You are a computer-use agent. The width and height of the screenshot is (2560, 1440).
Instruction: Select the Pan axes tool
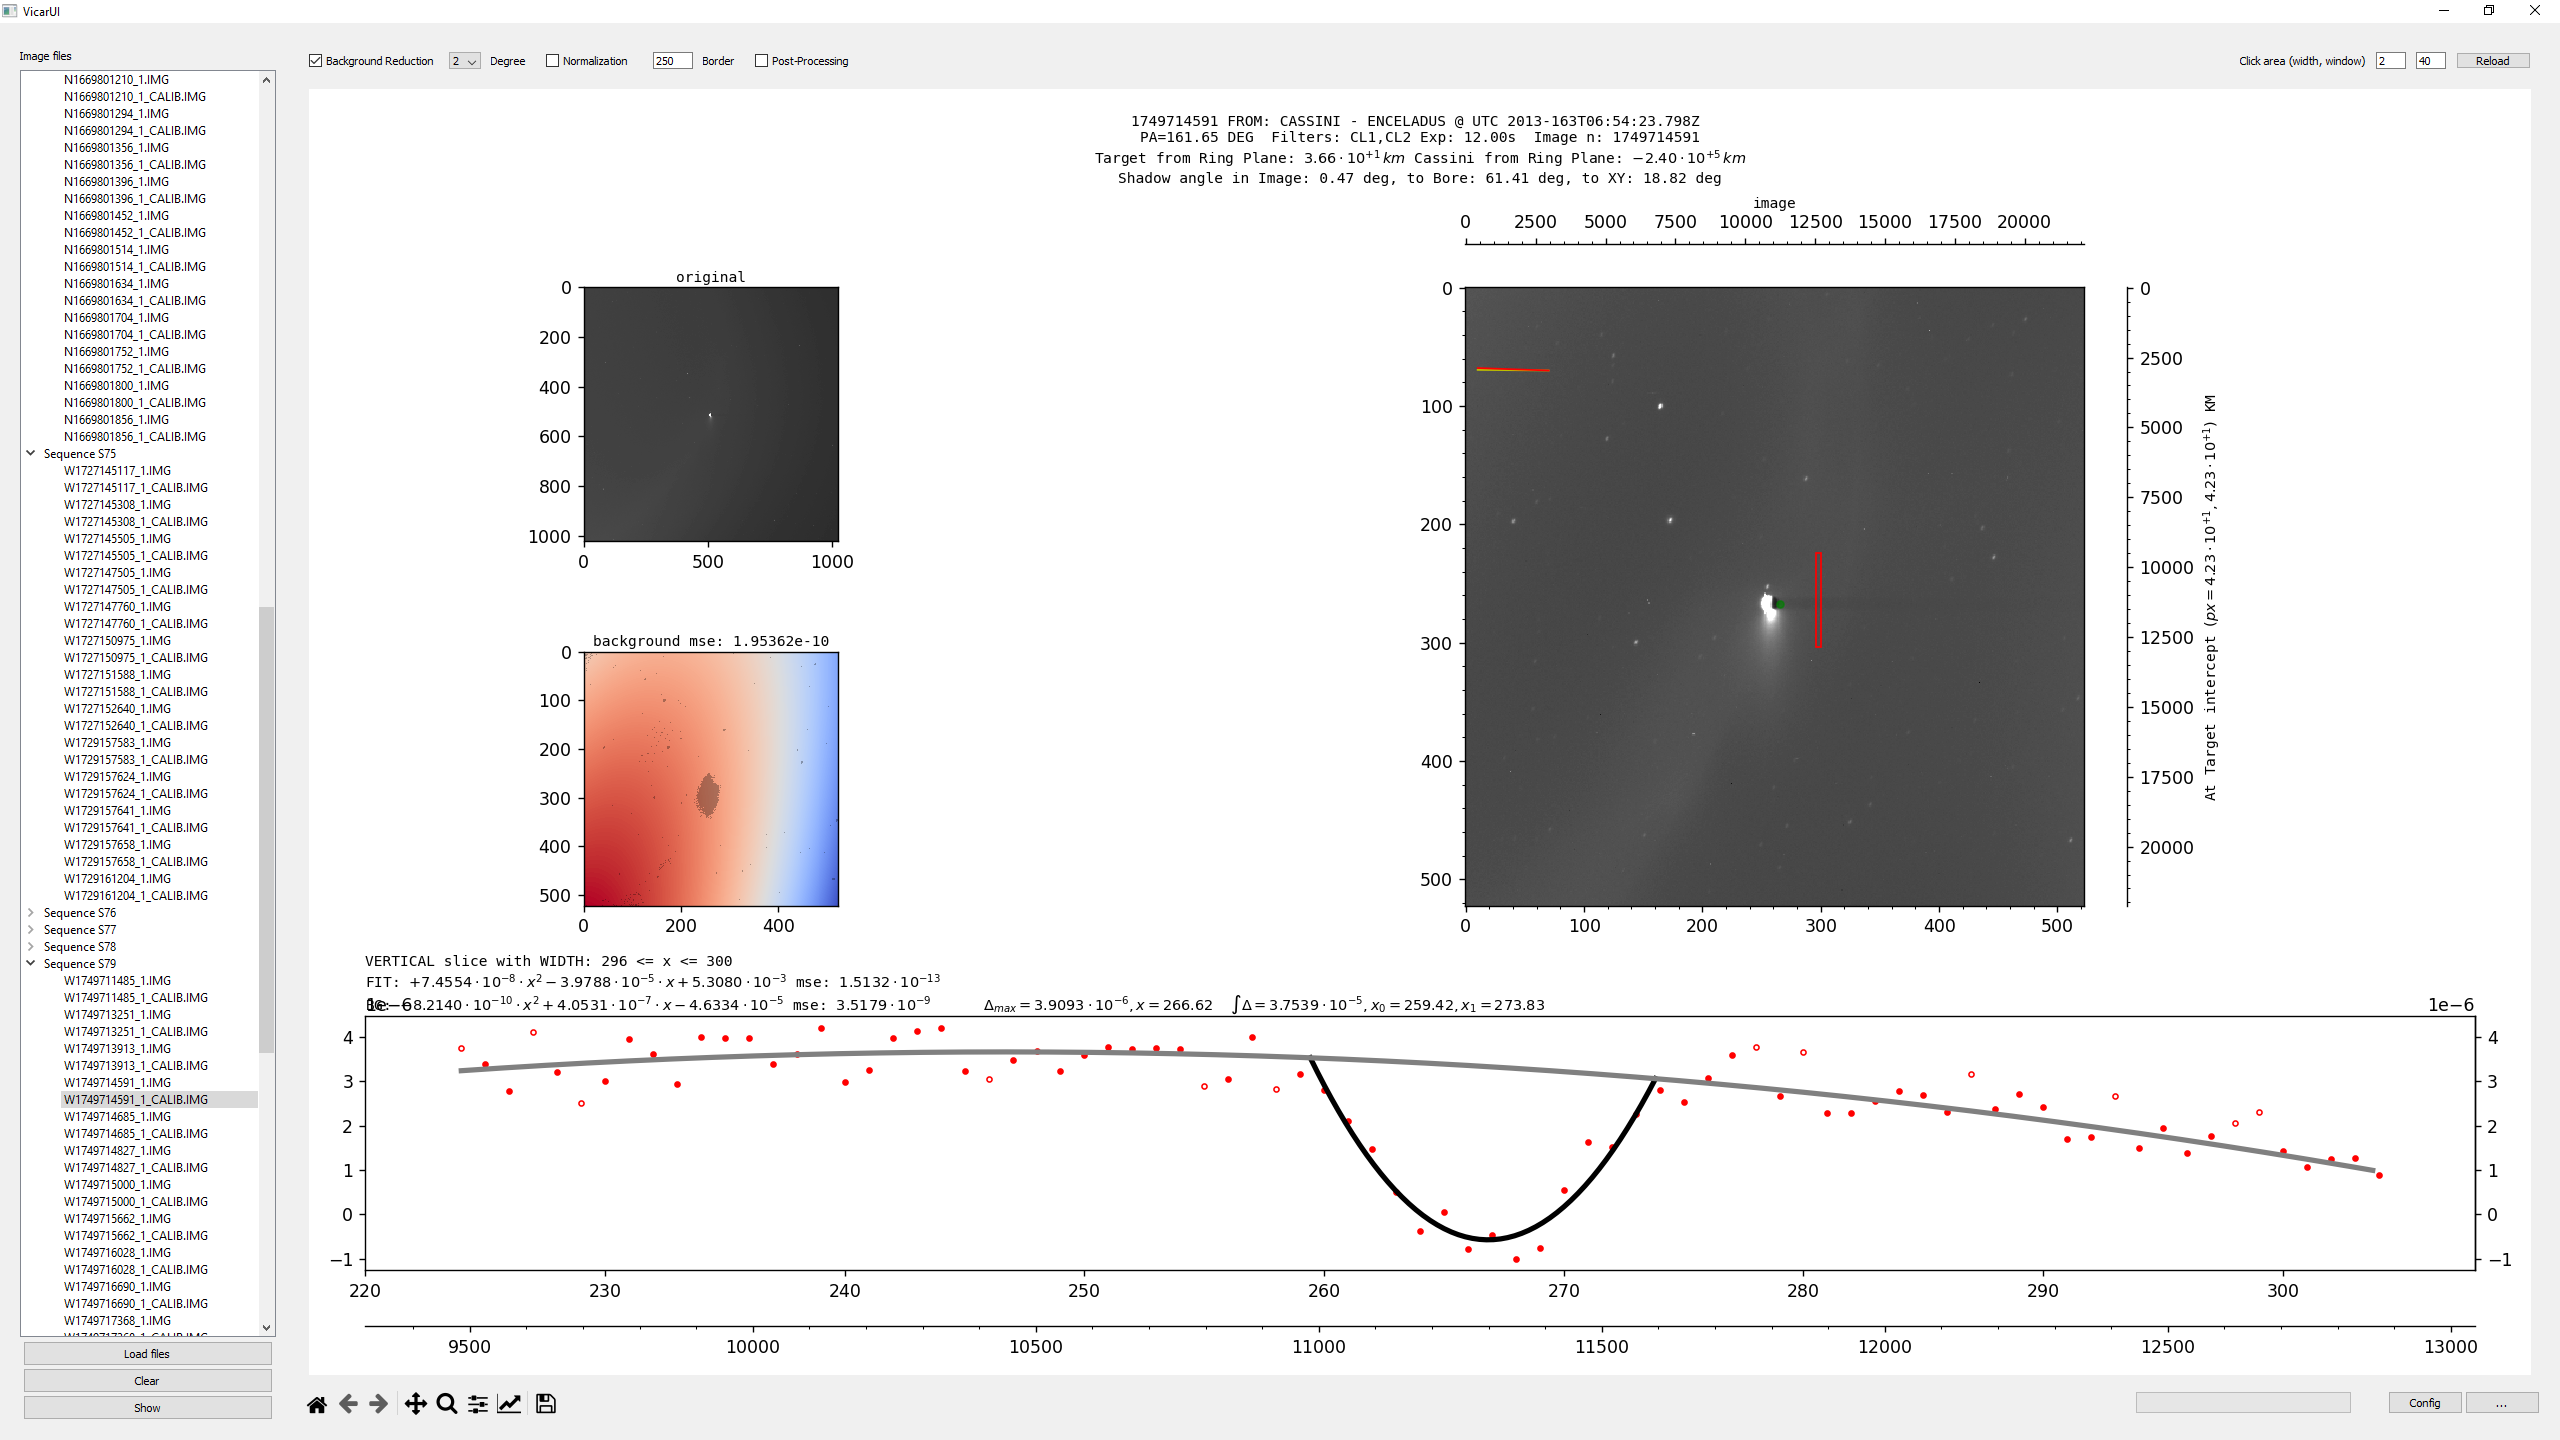[415, 1404]
